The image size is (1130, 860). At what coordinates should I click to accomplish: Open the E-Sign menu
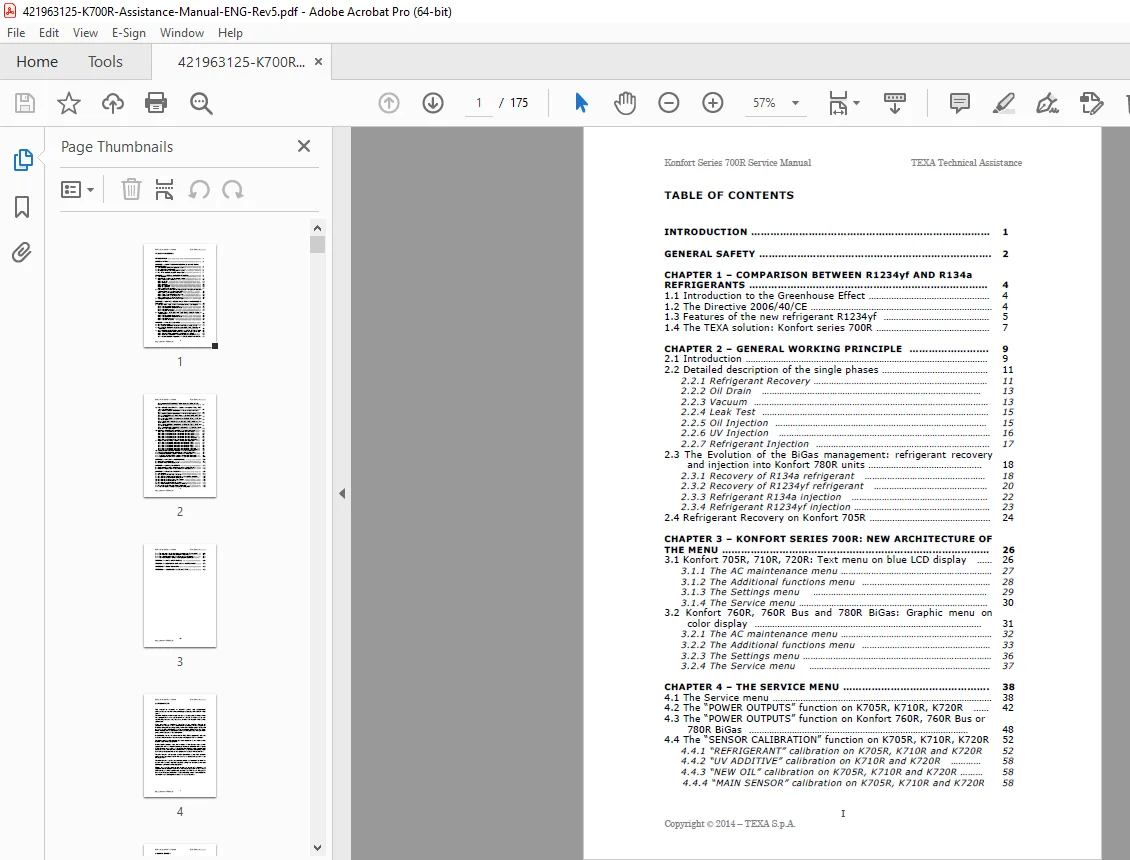point(128,32)
